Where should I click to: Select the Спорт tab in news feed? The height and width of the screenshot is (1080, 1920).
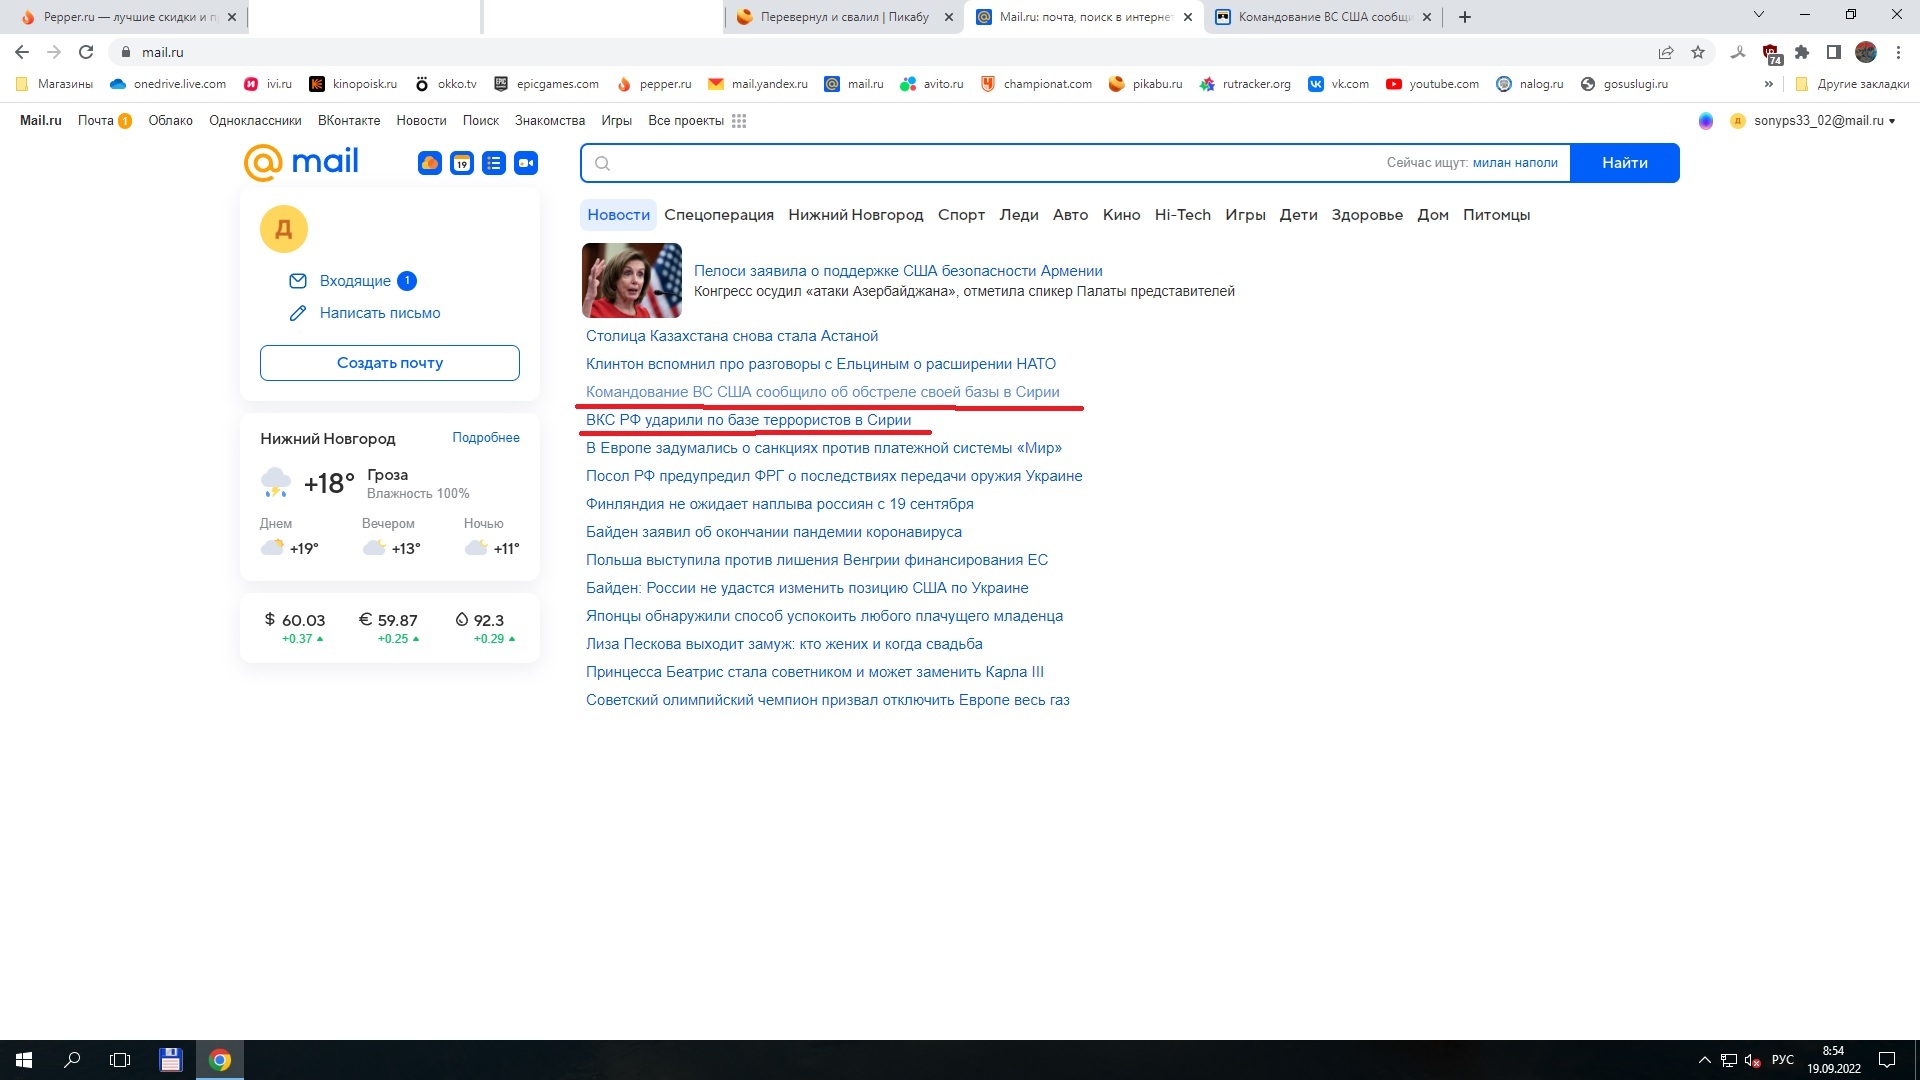pyautogui.click(x=961, y=214)
